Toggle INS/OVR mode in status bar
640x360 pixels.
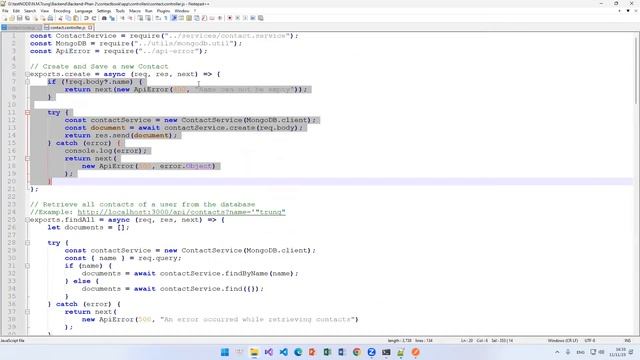pyautogui.click(x=627, y=340)
